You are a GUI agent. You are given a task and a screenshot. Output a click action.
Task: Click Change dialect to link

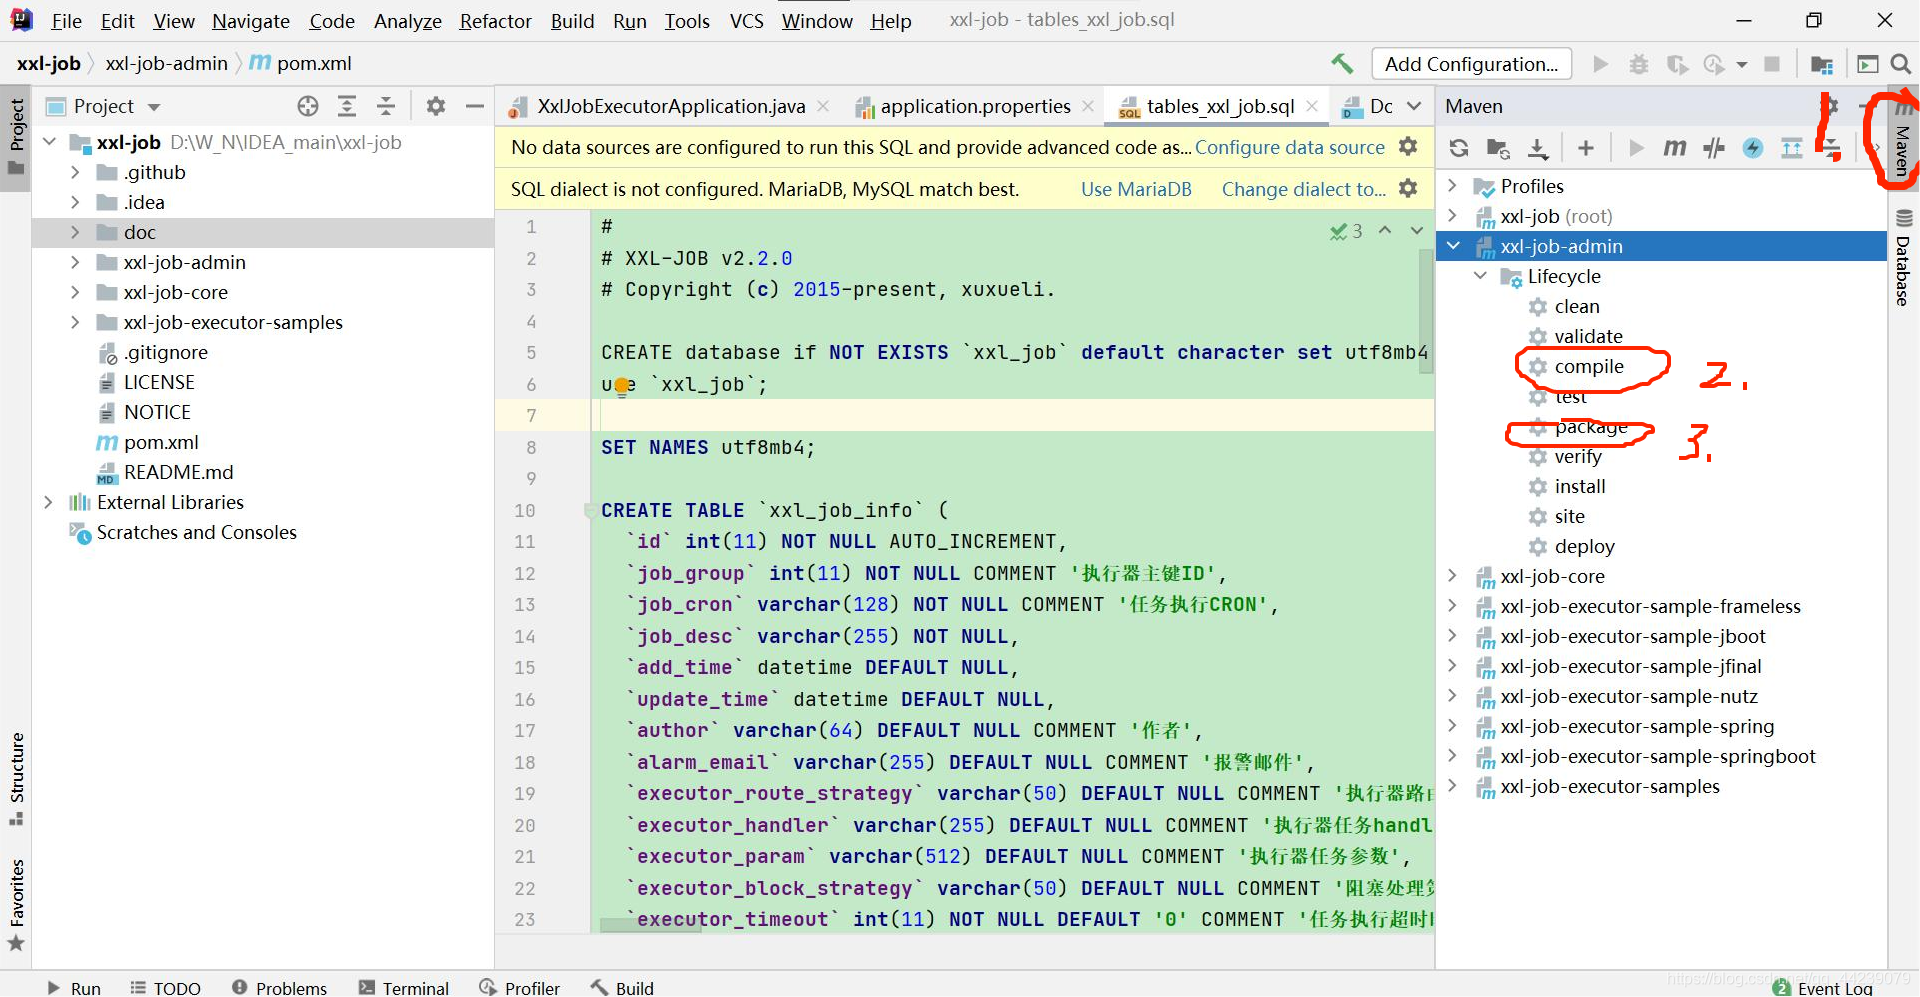point(1304,189)
